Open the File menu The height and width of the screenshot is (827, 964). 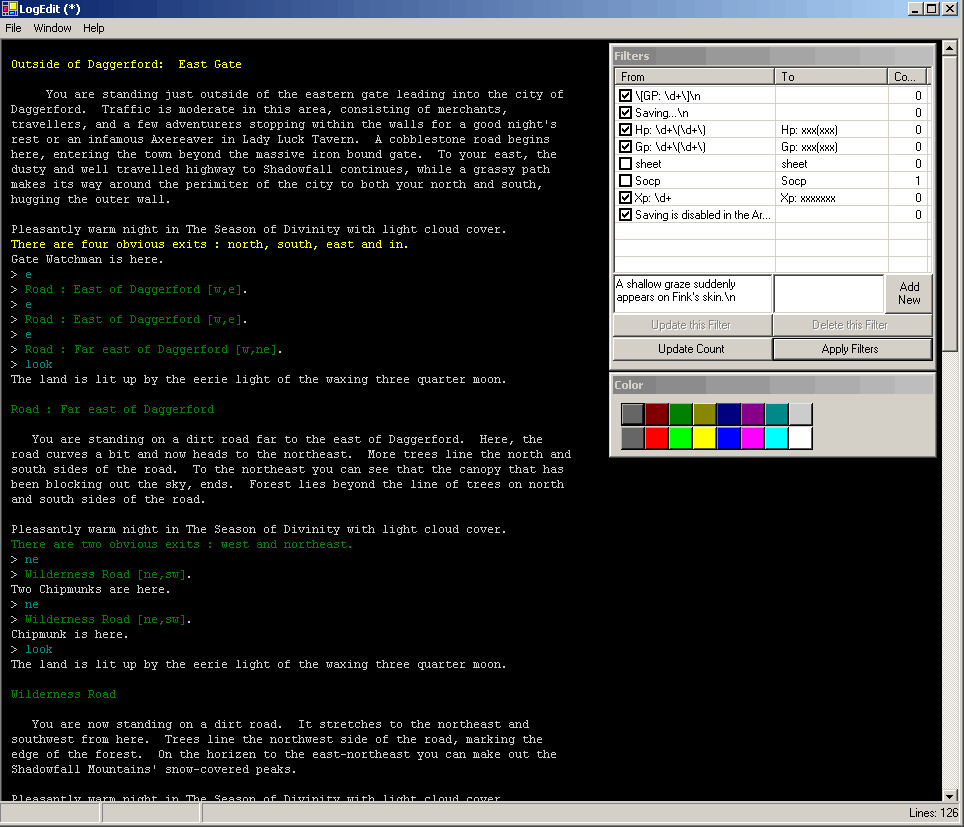13,28
